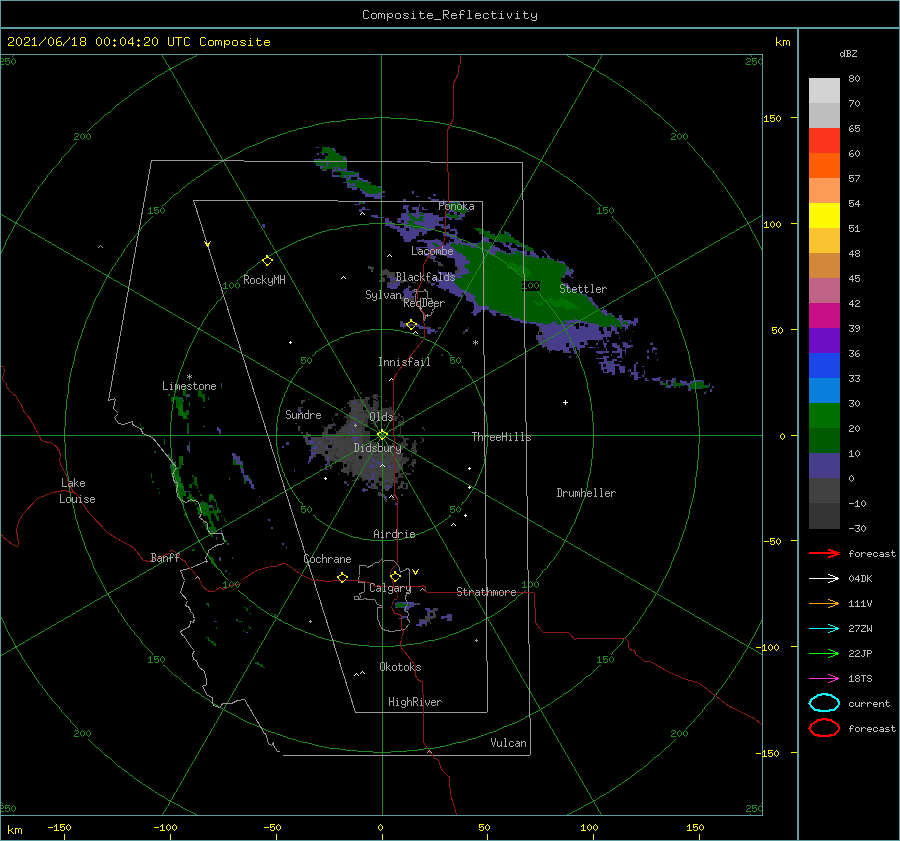900x841 pixels.
Task: Click the 2021/06/18 UTC Composite timestamp
Action: [x=138, y=42]
